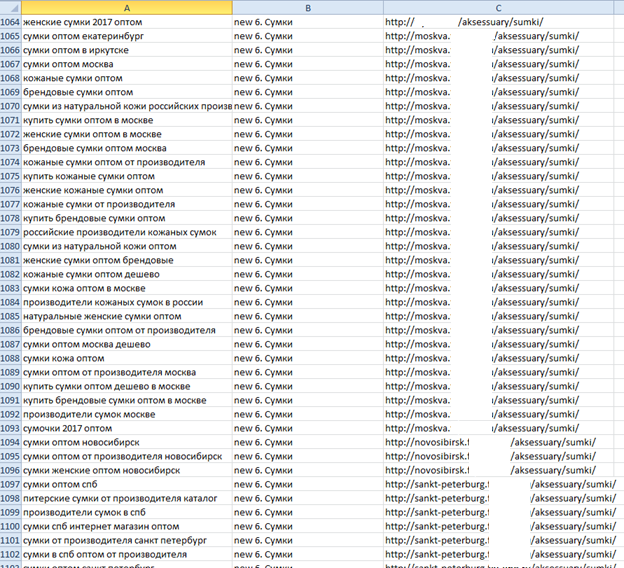Select row header 1093
This screenshot has width=624, height=568.
click(x=10, y=428)
